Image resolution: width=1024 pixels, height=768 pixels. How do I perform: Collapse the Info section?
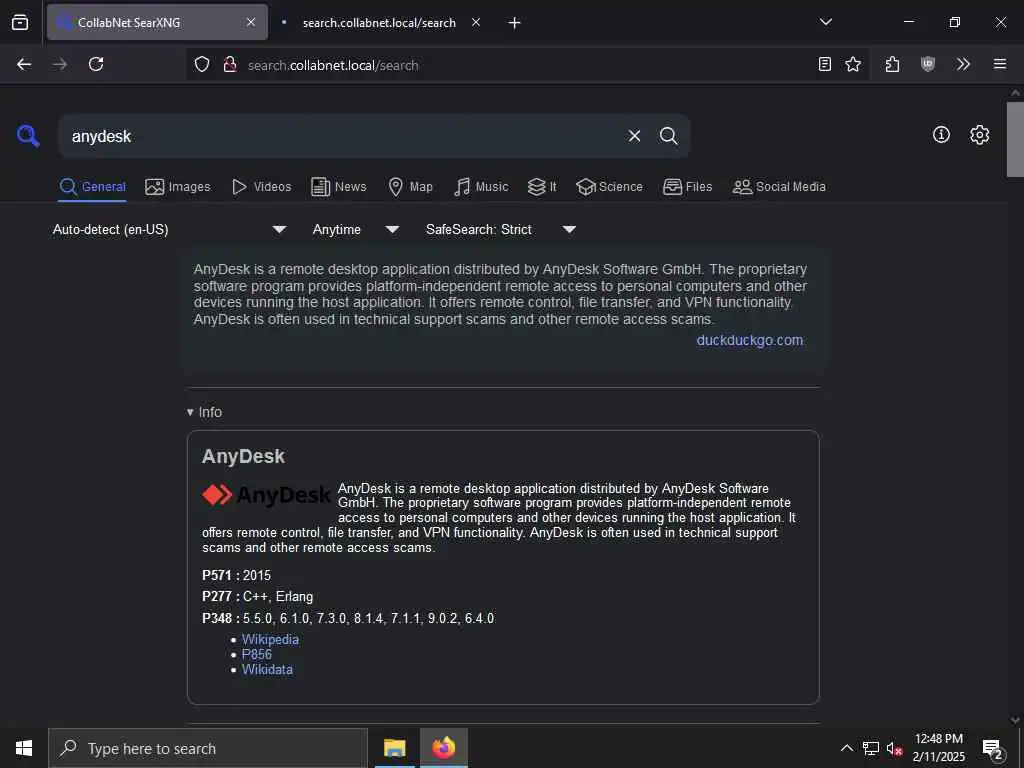coord(204,412)
